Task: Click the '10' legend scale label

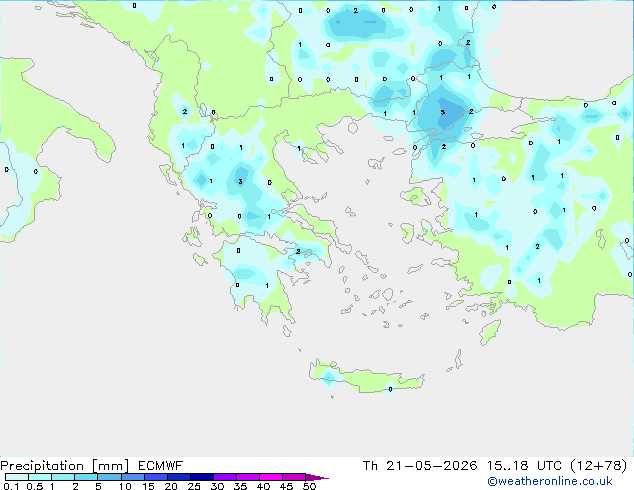Action: coord(125,486)
